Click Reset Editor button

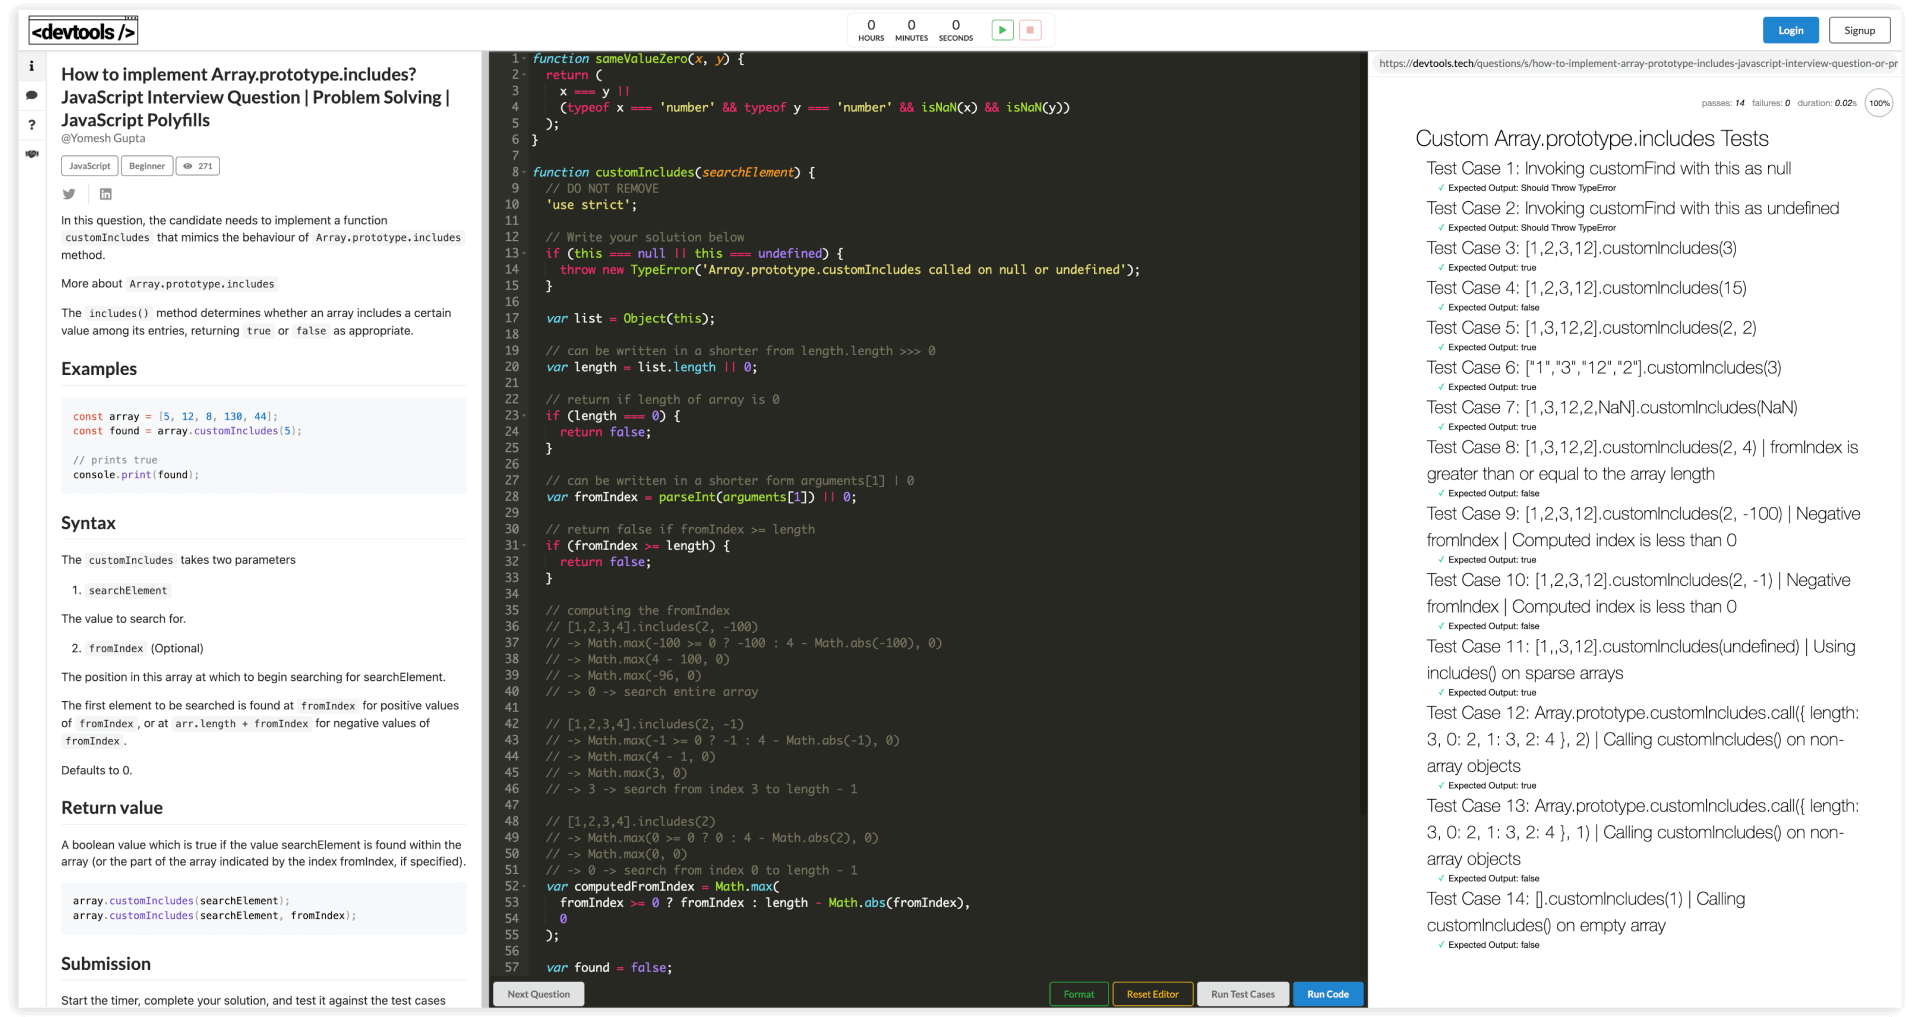(x=1152, y=994)
